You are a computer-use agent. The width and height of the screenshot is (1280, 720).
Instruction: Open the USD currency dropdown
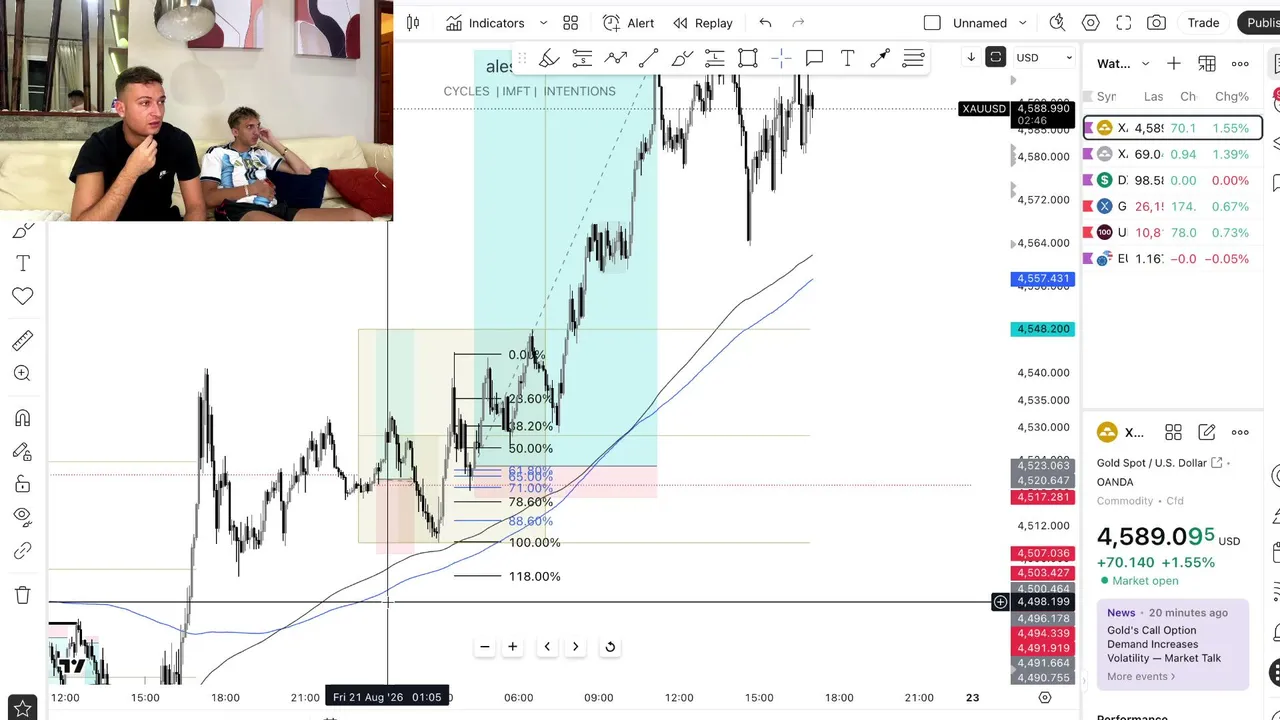pyautogui.click(x=1044, y=58)
